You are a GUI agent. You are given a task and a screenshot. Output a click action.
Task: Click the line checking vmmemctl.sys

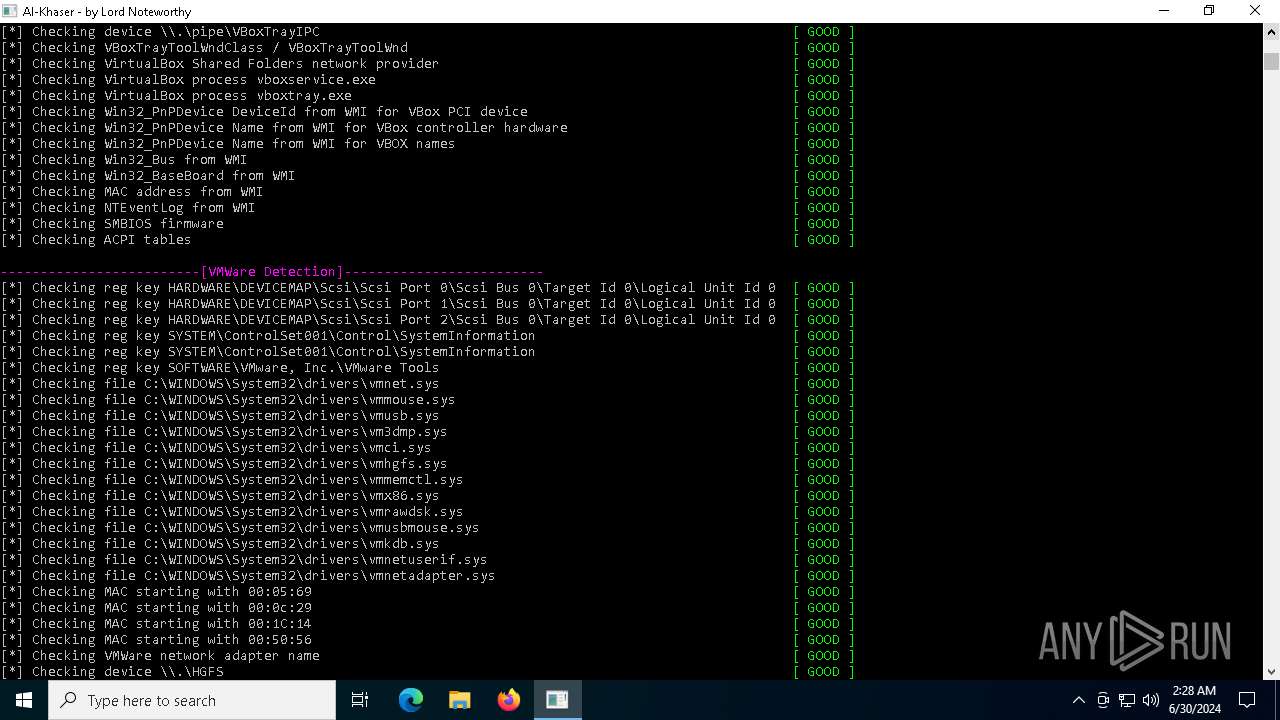click(x=232, y=480)
